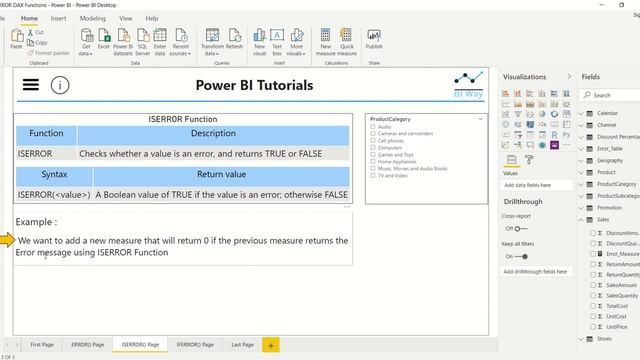This screenshot has height=360, width=640.
Task: Click the Paste icon in the Clipboard group
Action: point(16,36)
